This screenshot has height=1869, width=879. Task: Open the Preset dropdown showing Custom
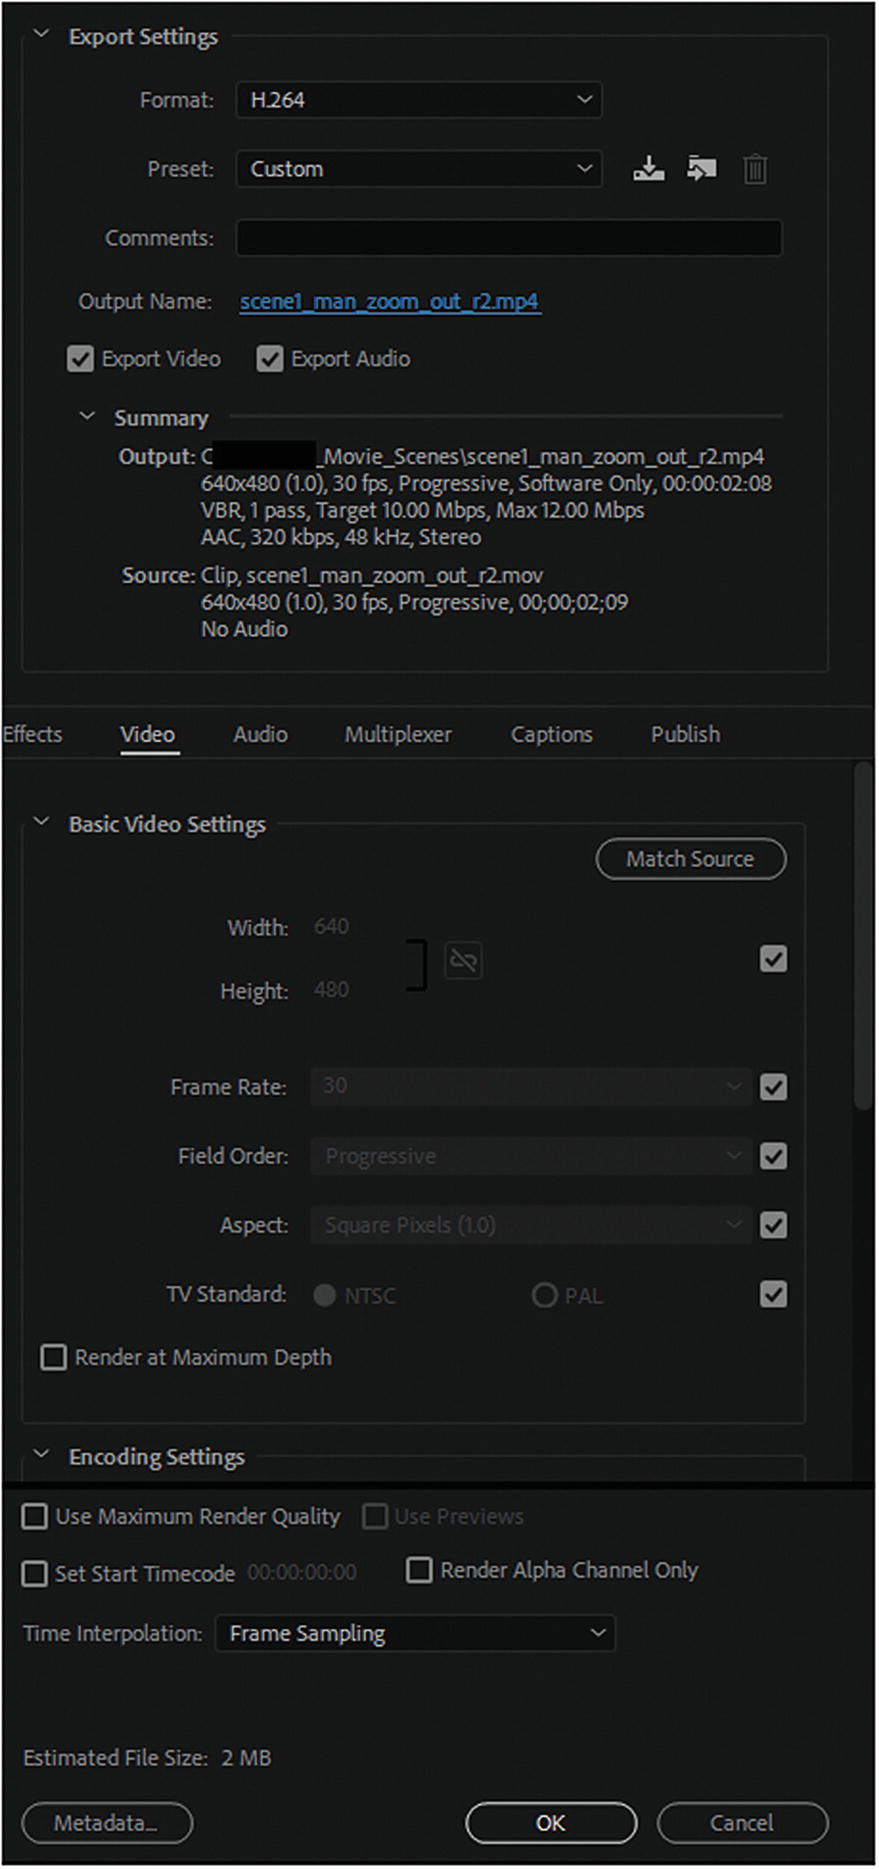point(419,169)
